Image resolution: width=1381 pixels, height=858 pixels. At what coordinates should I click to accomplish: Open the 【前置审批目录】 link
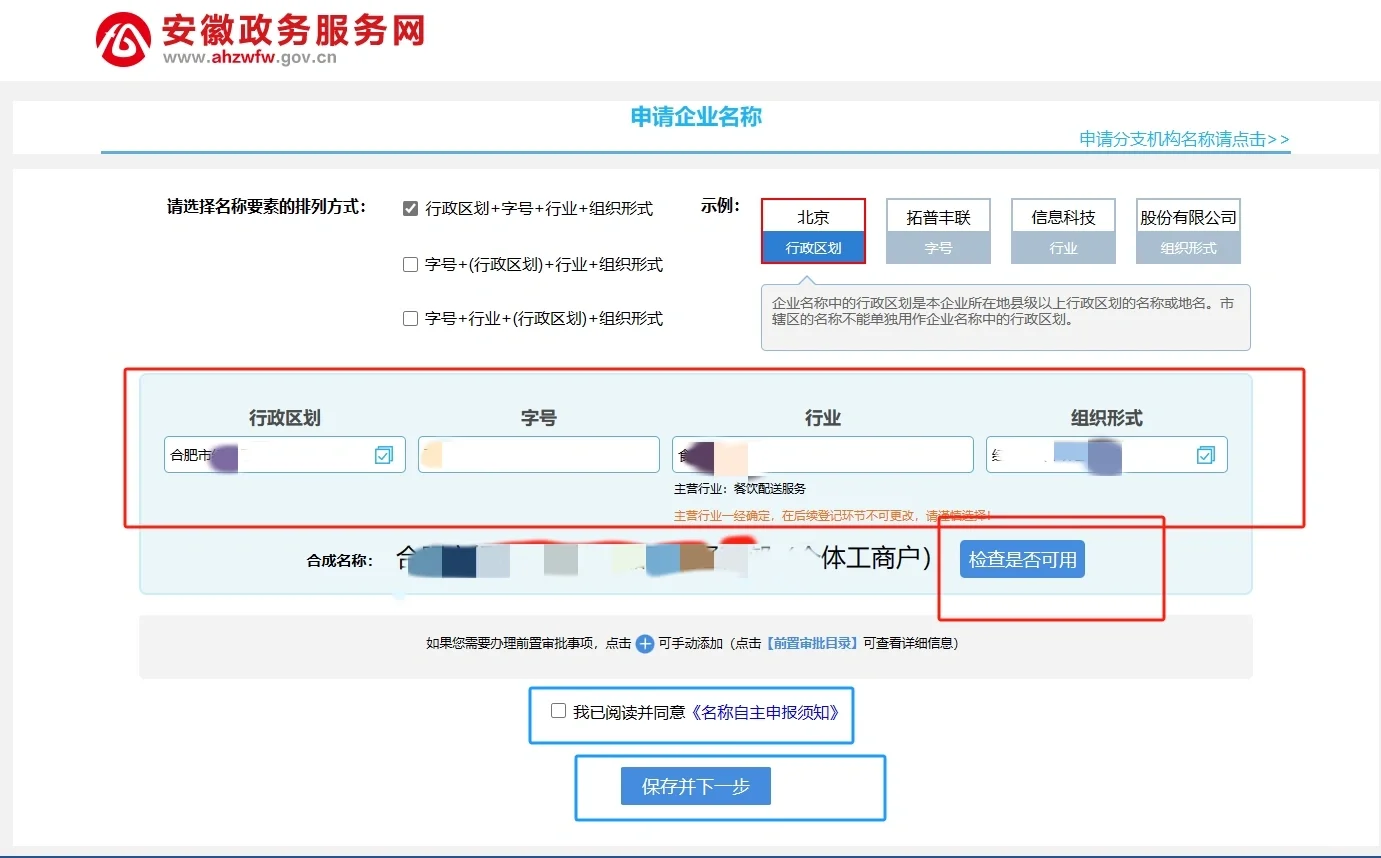(812, 643)
